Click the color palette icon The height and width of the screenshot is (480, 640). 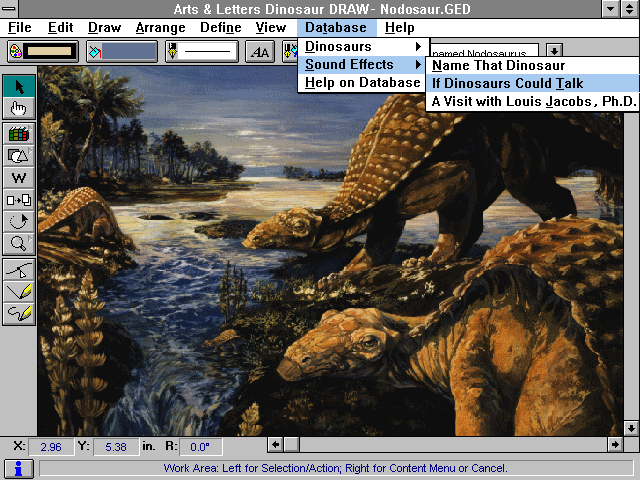(16, 51)
